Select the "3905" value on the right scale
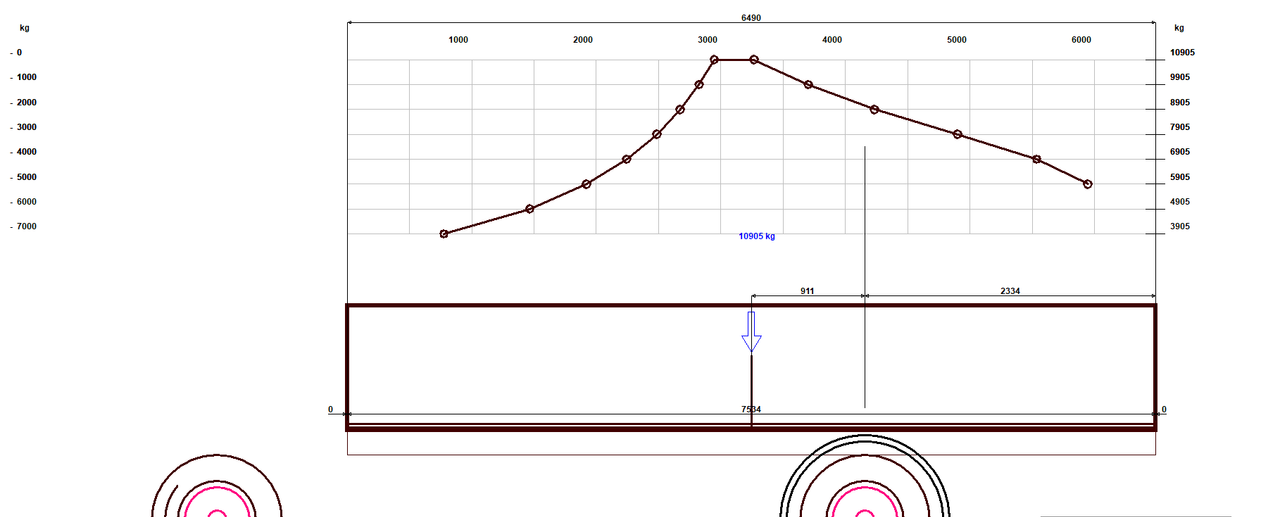 [1180, 227]
